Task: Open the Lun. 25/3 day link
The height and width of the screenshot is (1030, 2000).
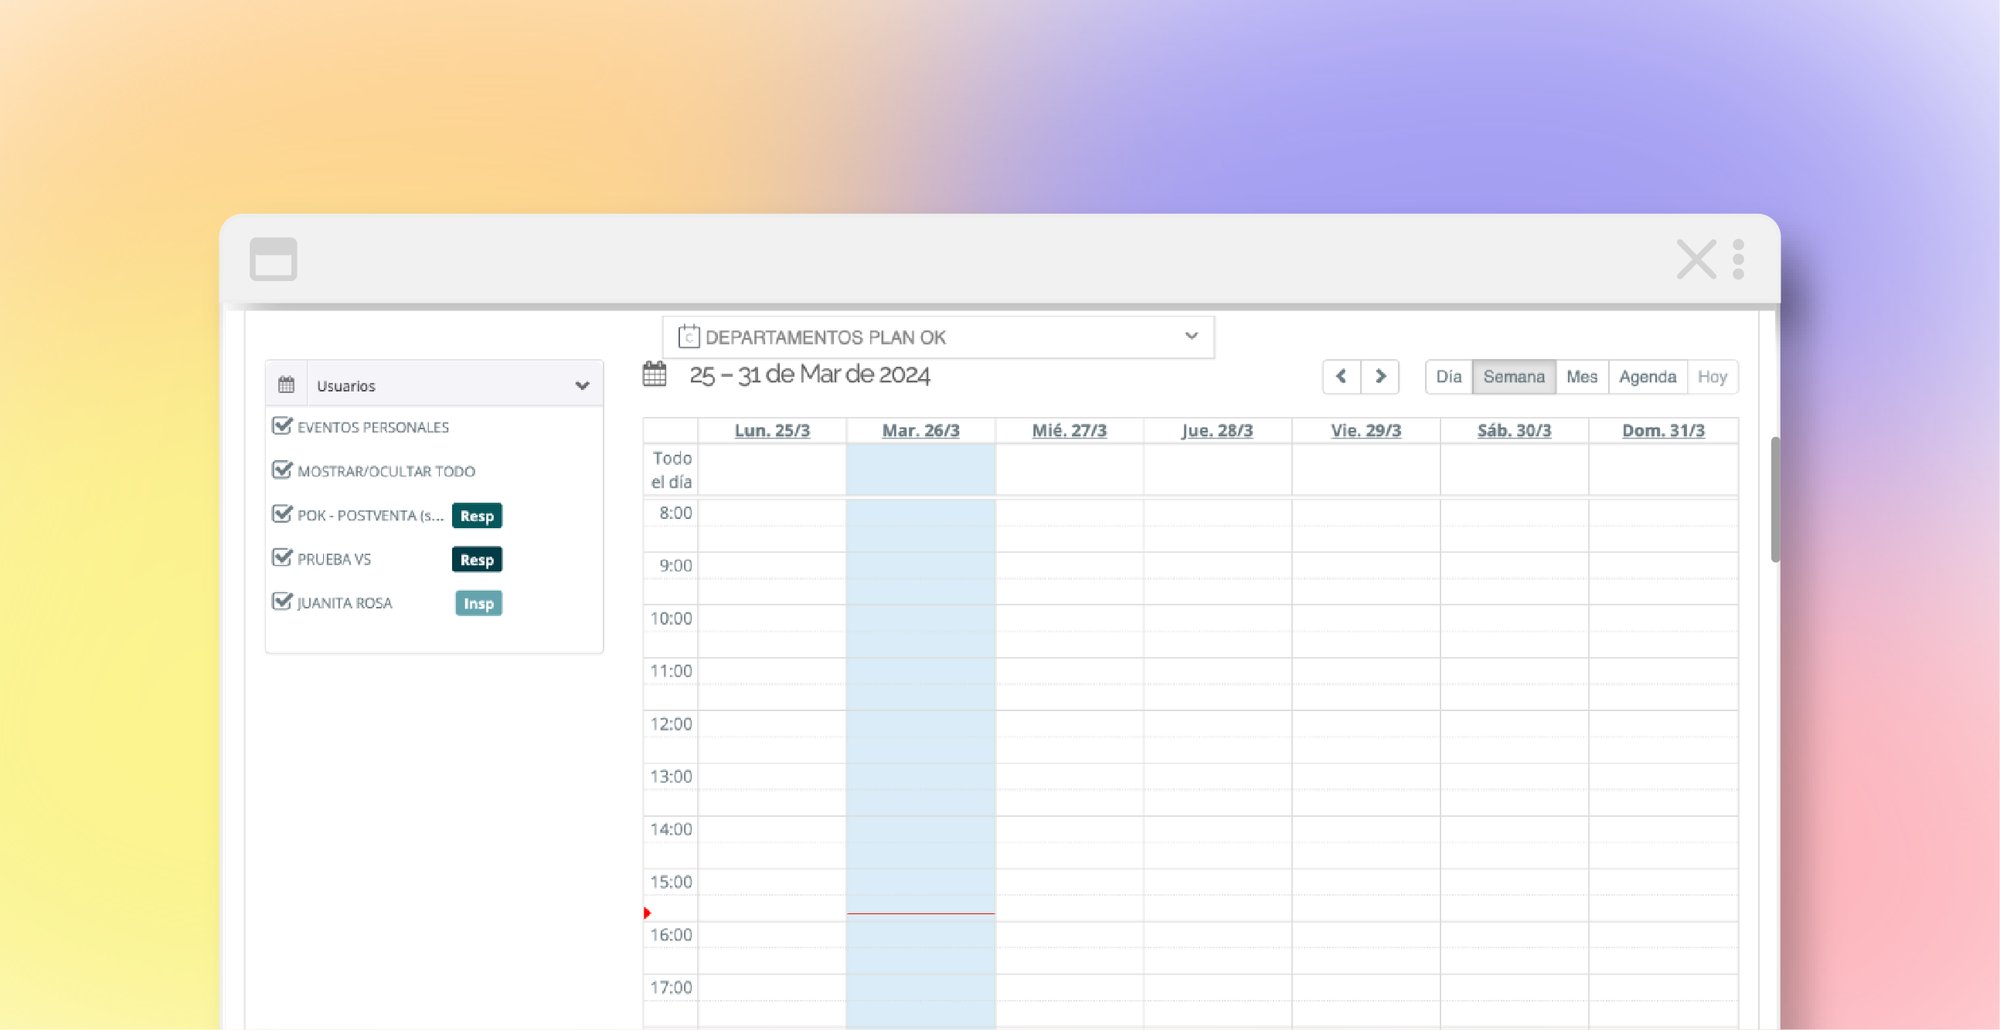Action: click(x=772, y=431)
